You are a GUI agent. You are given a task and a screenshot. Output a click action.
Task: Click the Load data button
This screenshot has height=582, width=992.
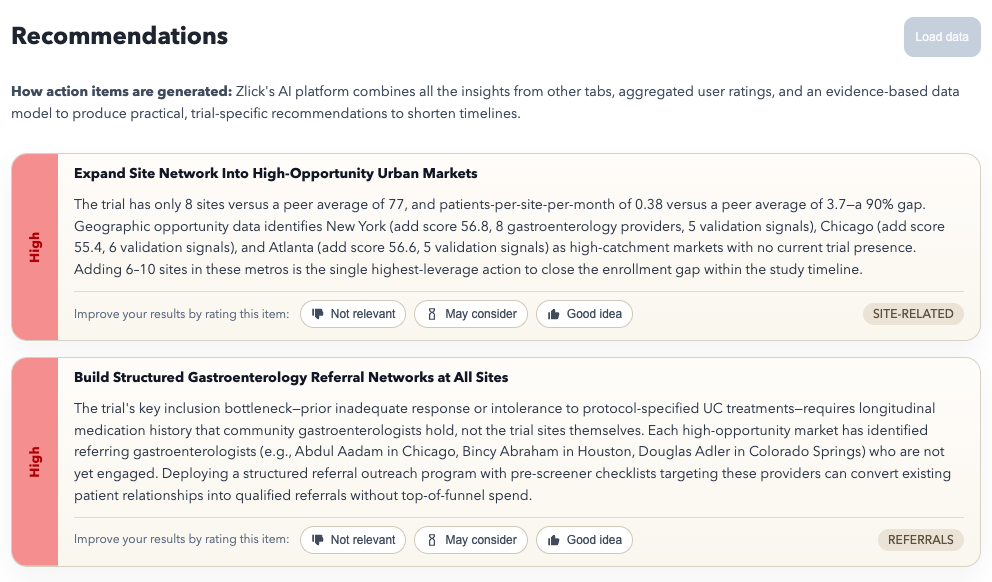942,37
